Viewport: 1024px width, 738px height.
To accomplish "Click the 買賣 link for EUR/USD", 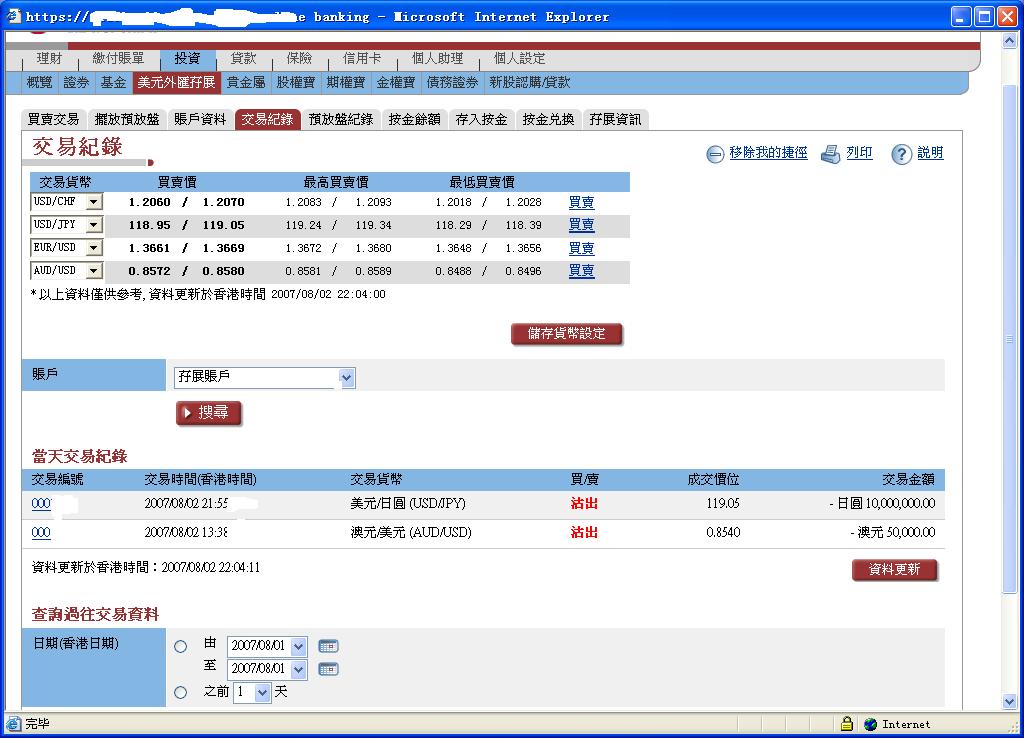I will click(581, 248).
